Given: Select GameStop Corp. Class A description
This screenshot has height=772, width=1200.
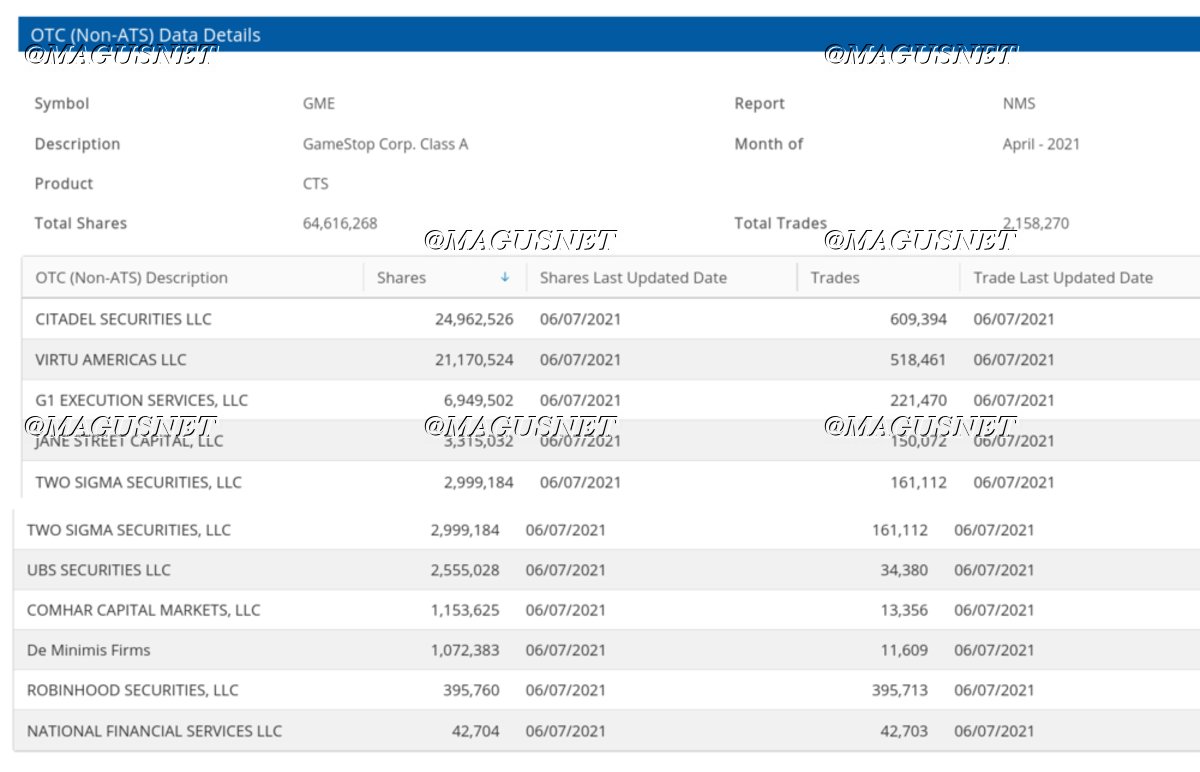Looking at the screenshot, I should [x=385, y=144].
